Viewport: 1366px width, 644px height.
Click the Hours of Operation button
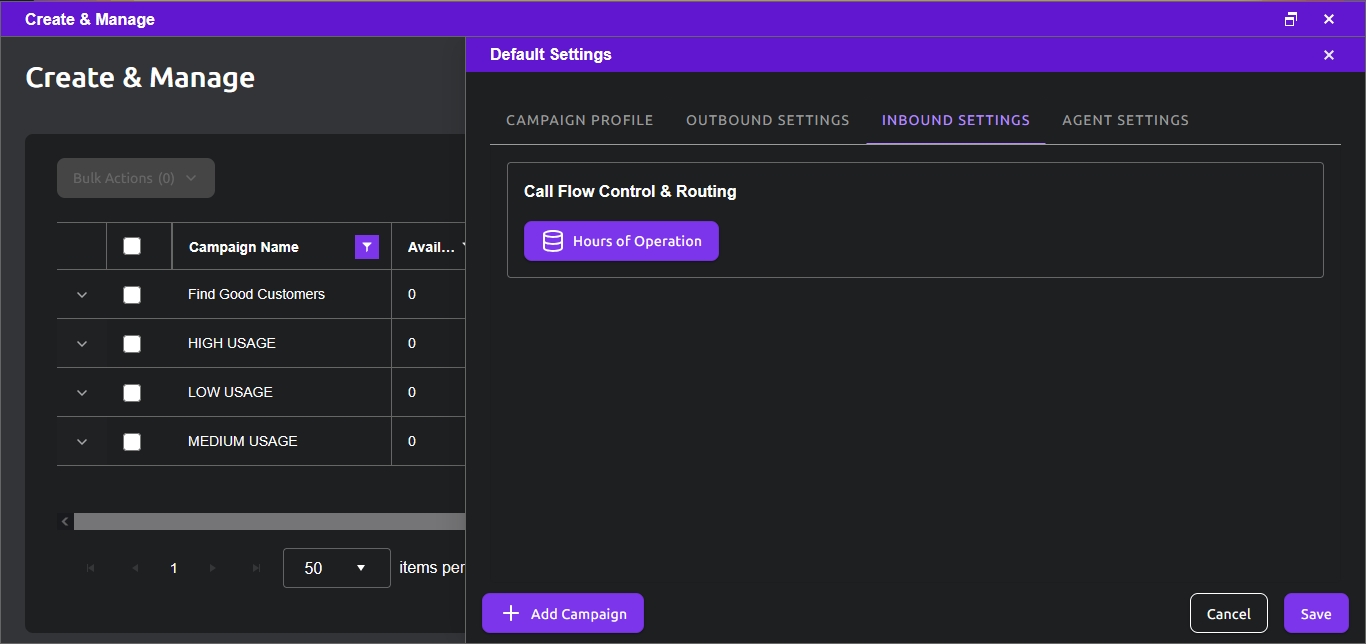tap(621, 241)
